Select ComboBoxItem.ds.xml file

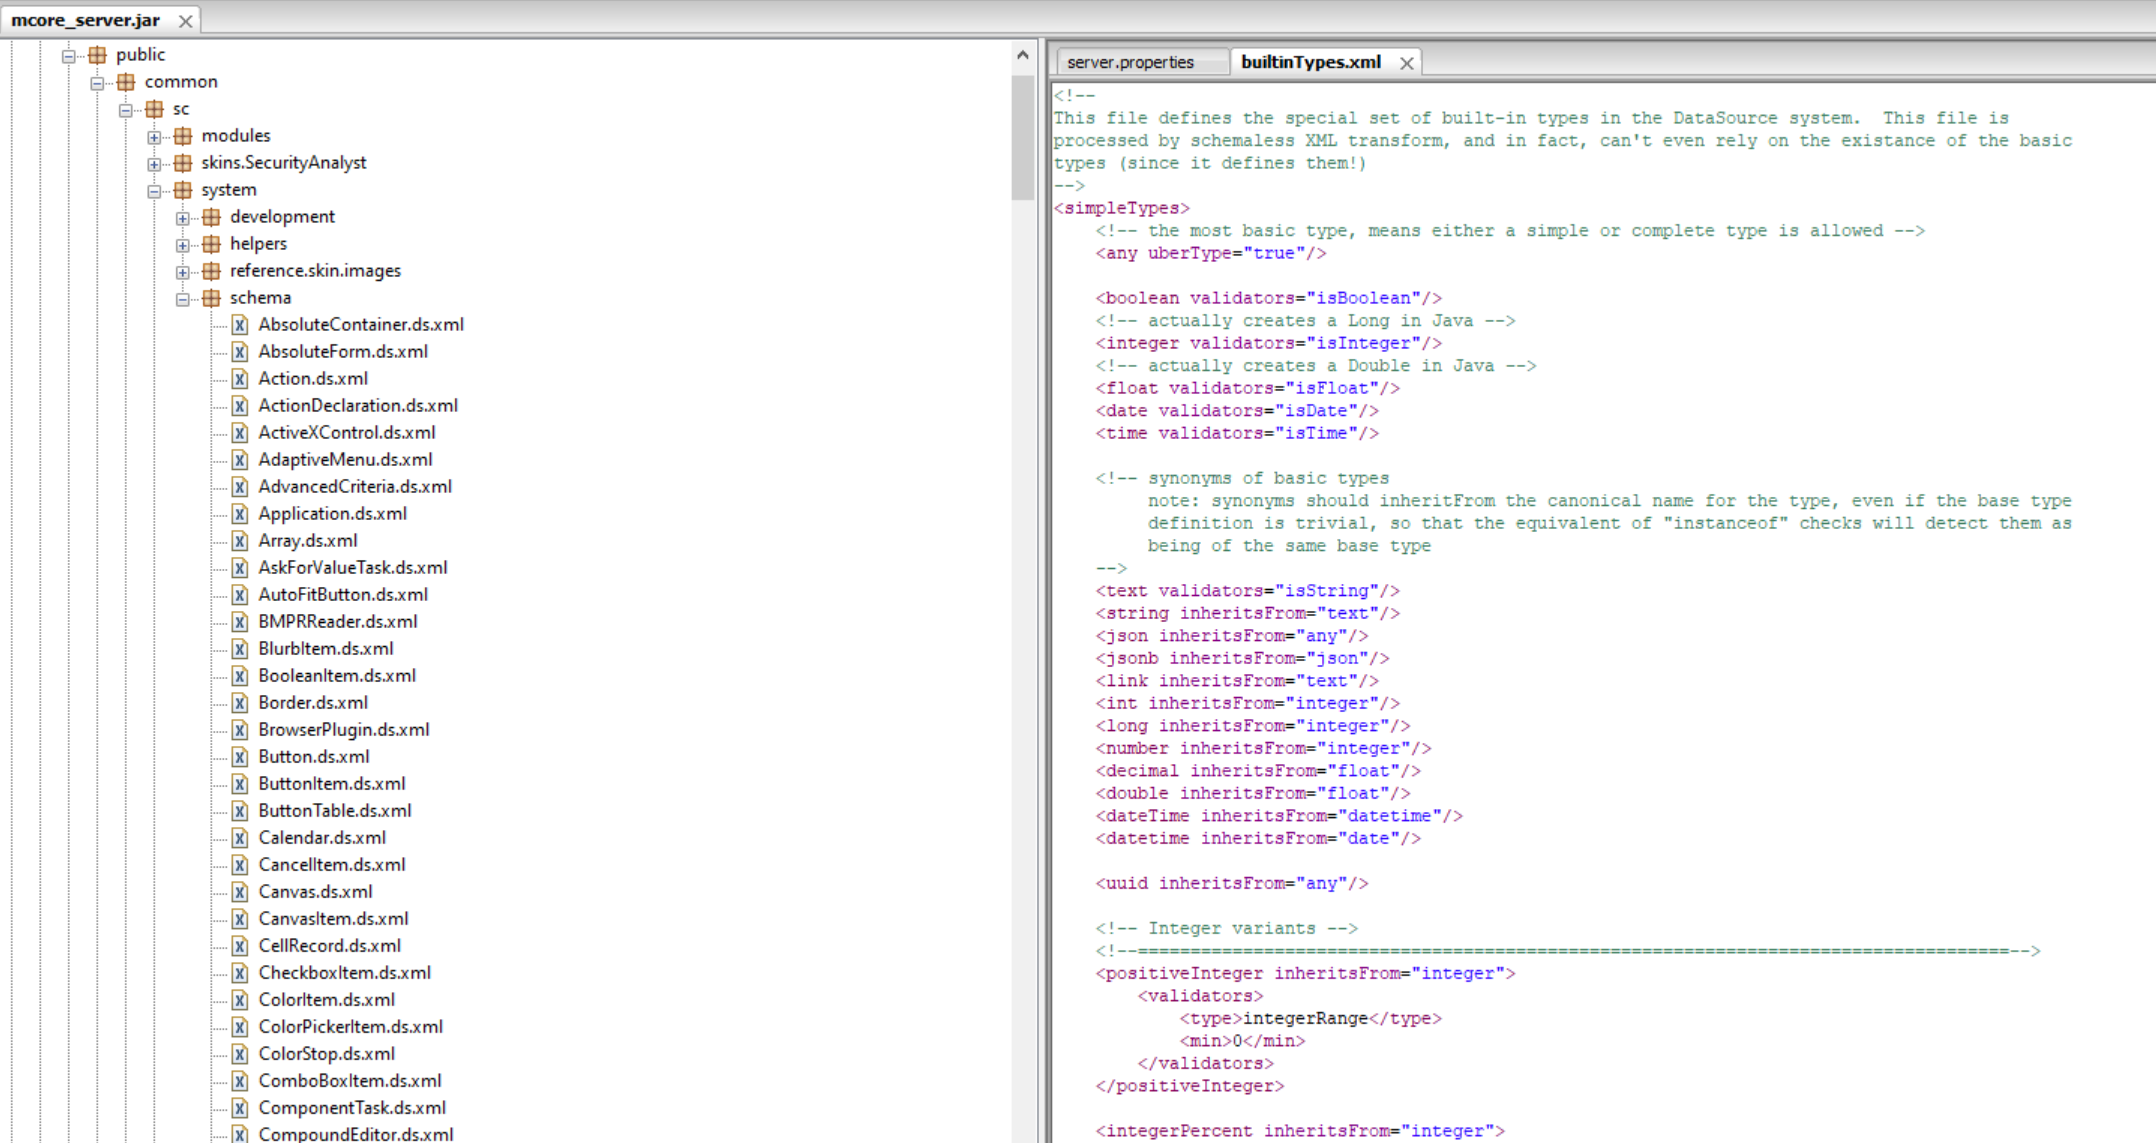pyautogui.click(x=350, y=1081)
